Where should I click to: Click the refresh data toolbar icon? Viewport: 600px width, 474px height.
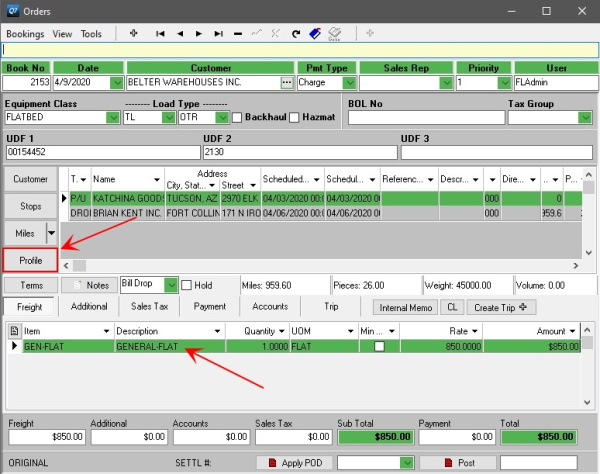[x=296, y=34]
